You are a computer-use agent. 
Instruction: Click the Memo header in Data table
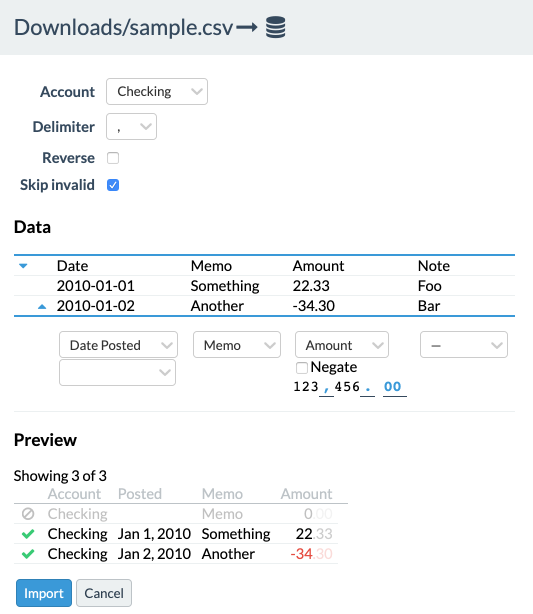pos(211,266)
